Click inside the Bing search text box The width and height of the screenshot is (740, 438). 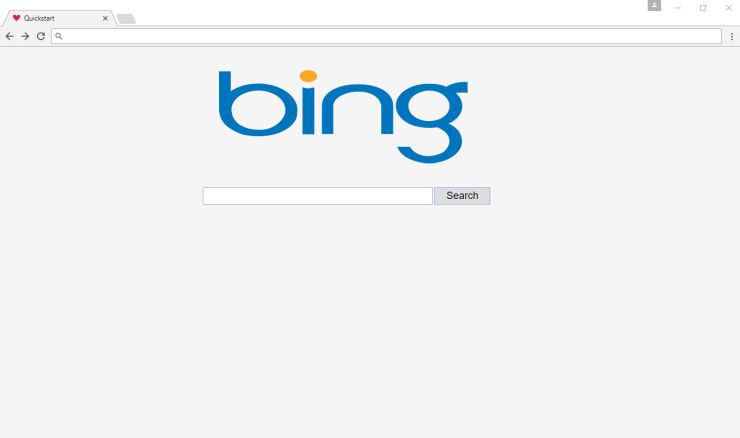318,196
